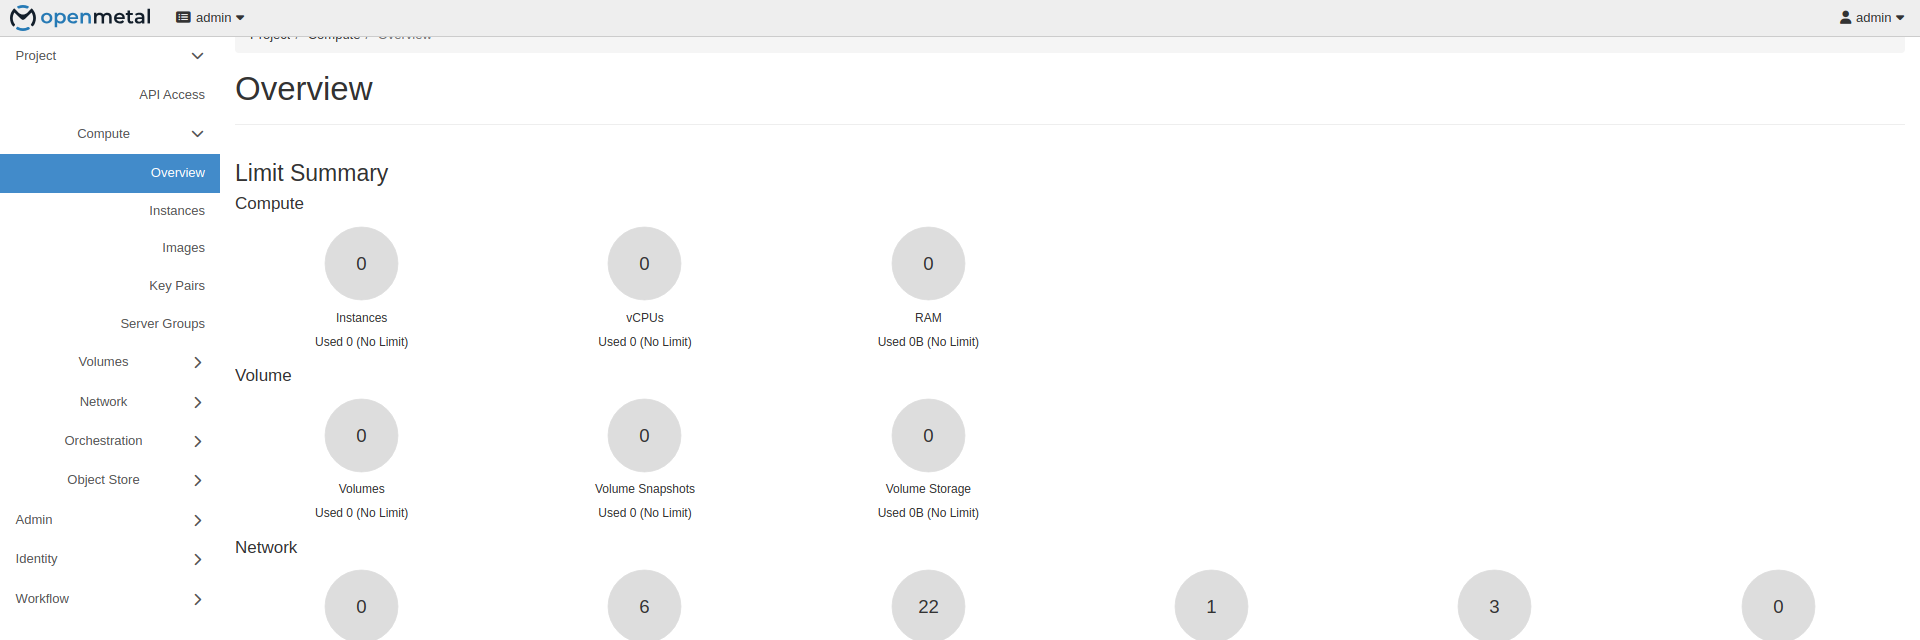Open the admin user menu
Screen dimensions: 1920x640
(1872, 17)
